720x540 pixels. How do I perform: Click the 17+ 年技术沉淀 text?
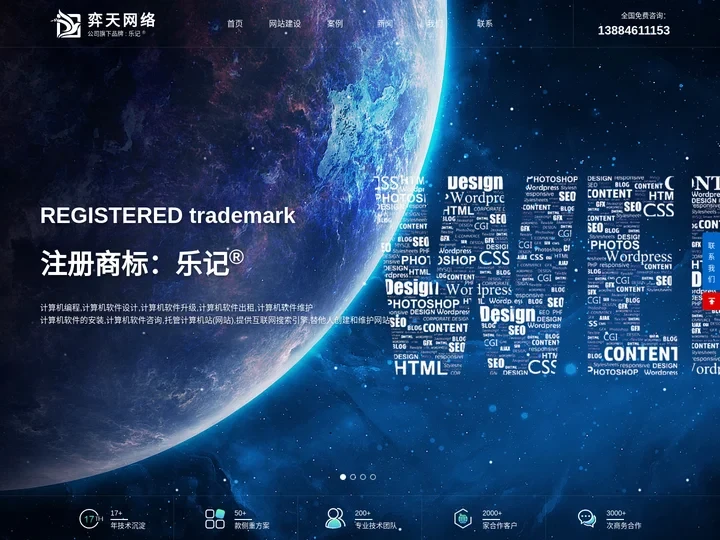(x=128, y=519)
